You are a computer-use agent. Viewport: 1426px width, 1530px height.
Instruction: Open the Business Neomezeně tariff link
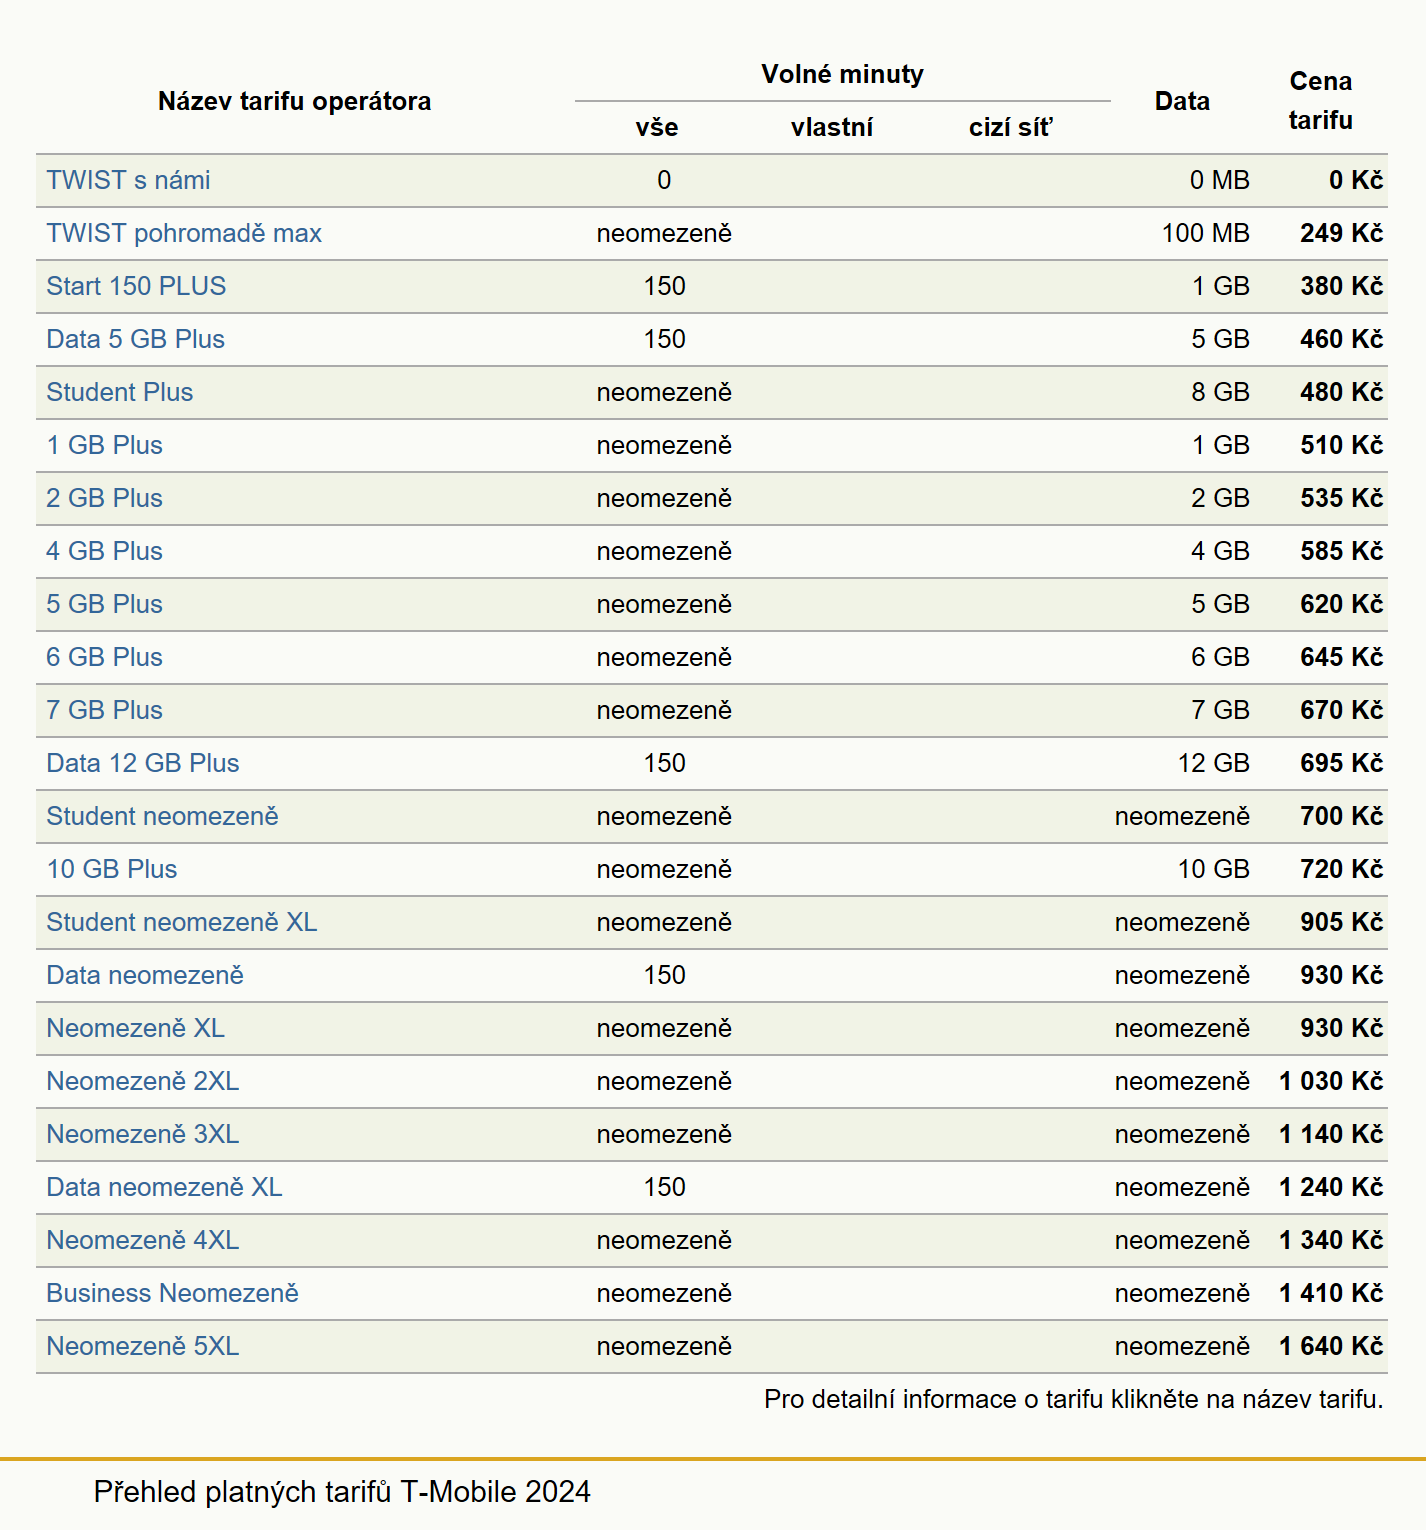point(172,1293)
